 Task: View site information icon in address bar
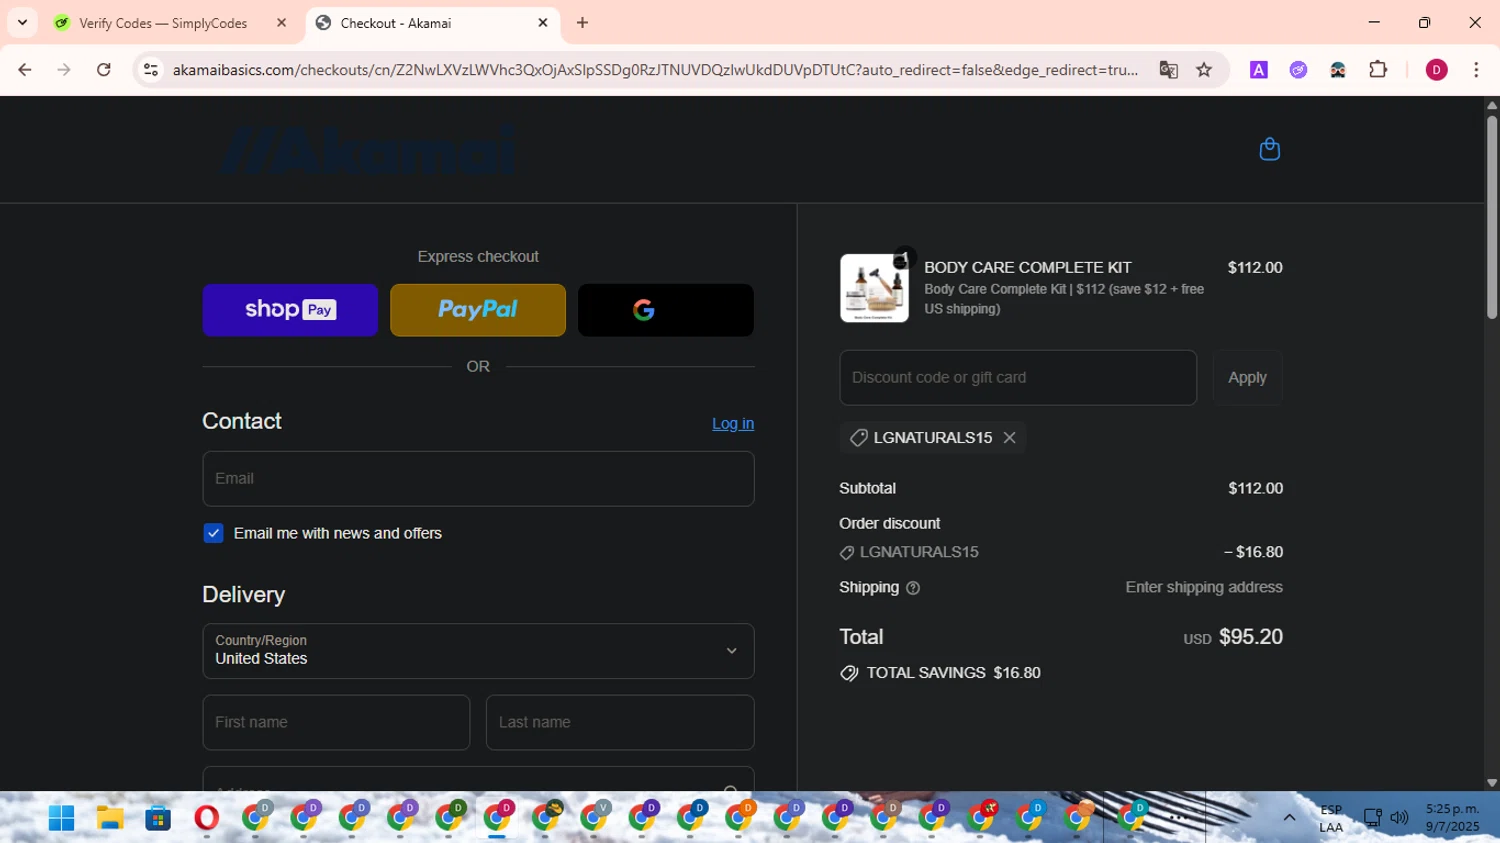coord(151,70)
